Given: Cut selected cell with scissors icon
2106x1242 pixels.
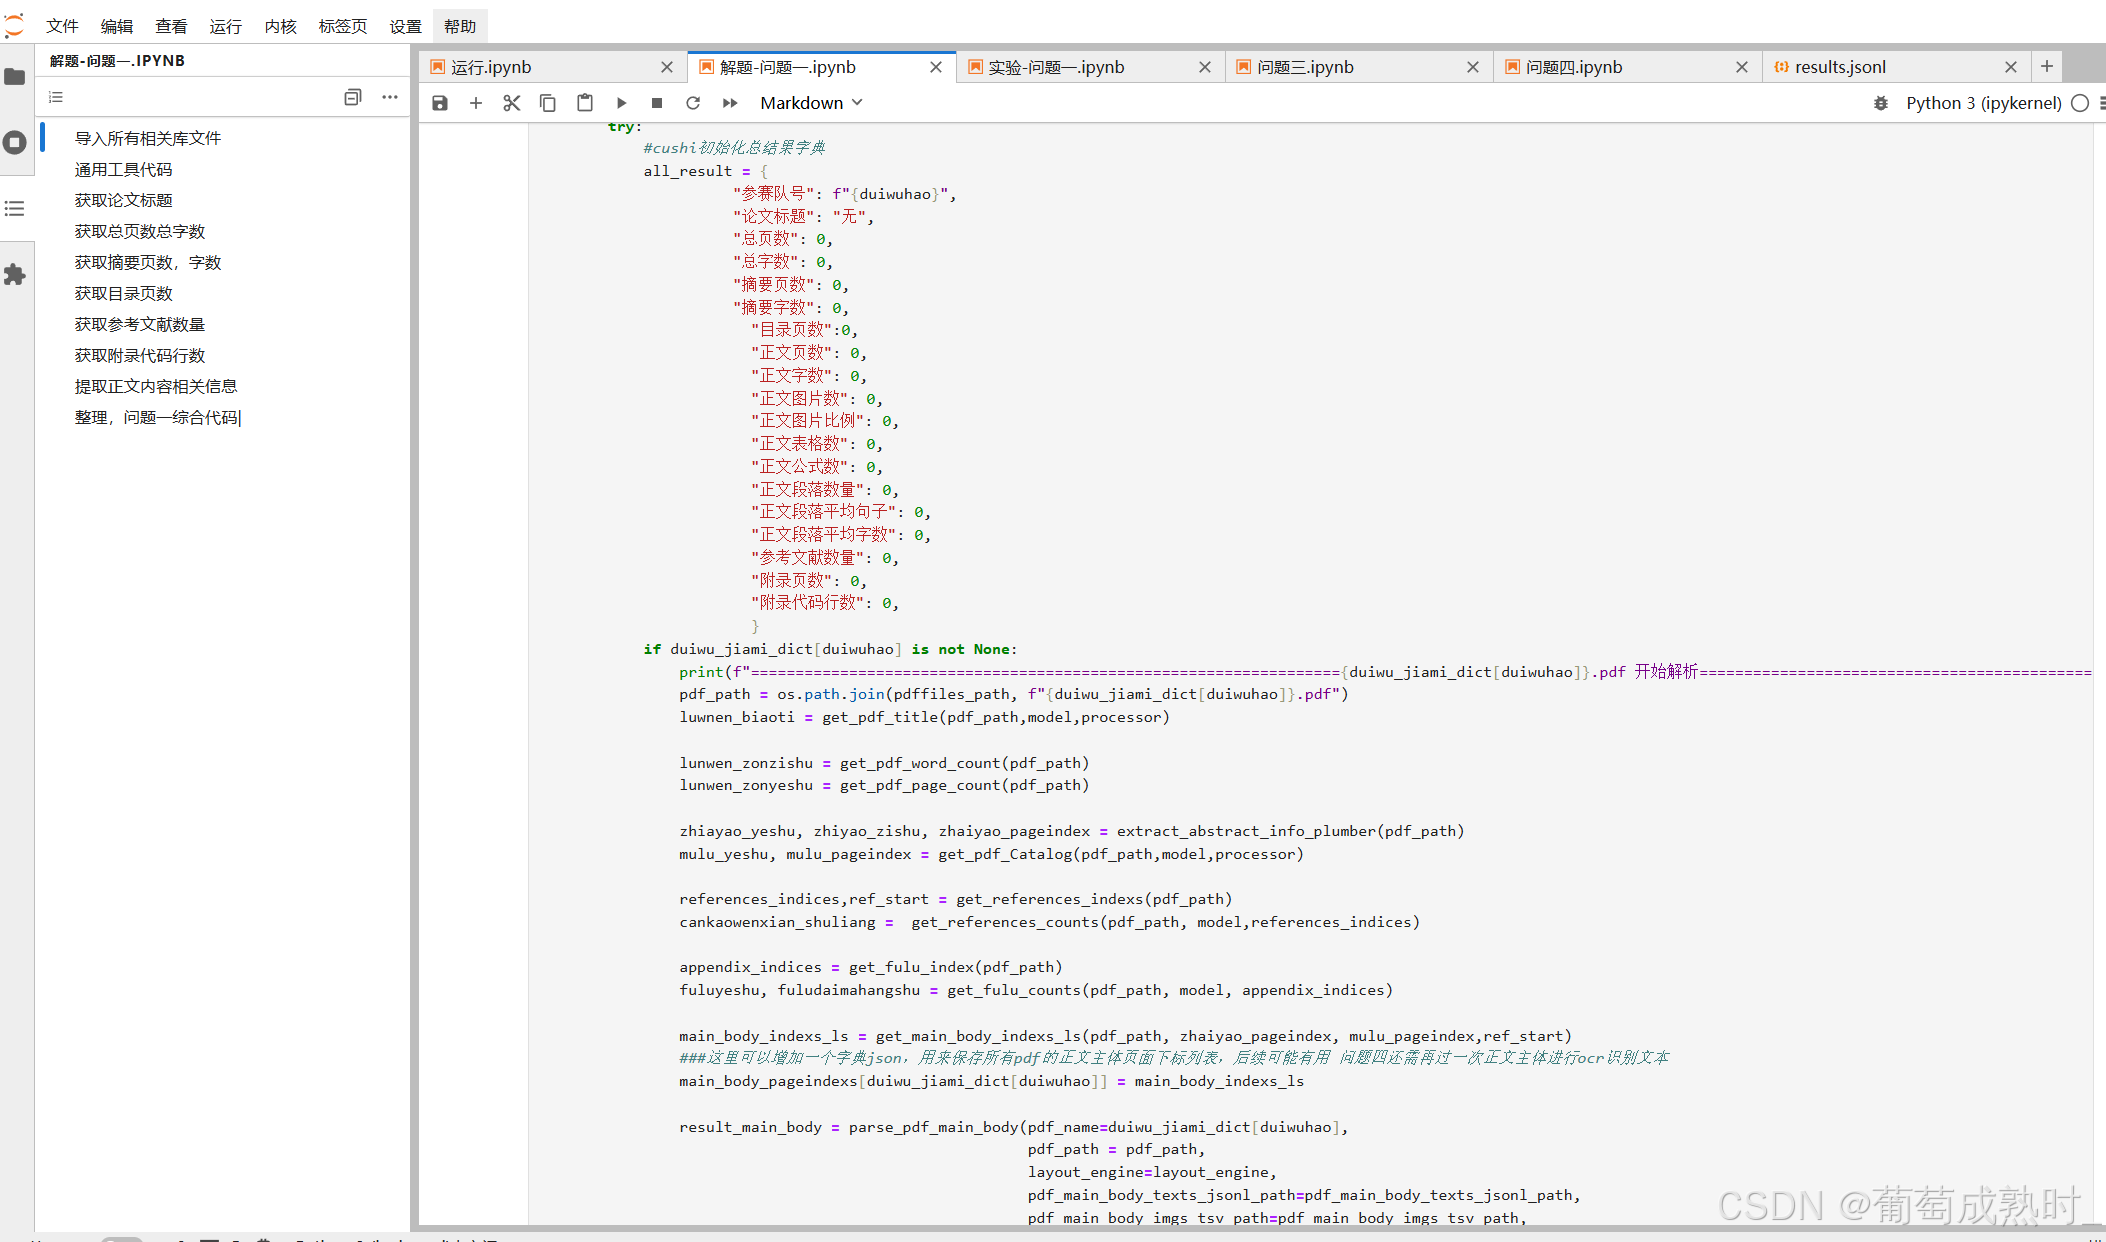Looking at the screenshot, I should (x=512, y=103).
